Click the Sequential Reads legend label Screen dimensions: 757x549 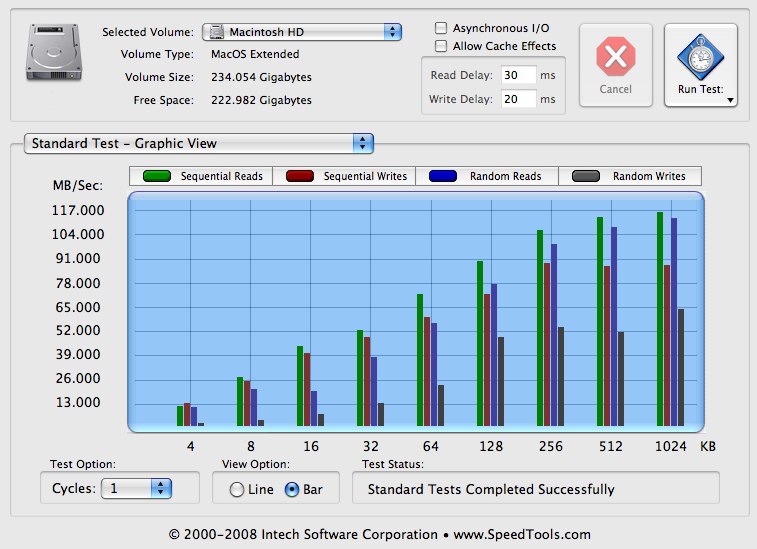tap(222, 176)
